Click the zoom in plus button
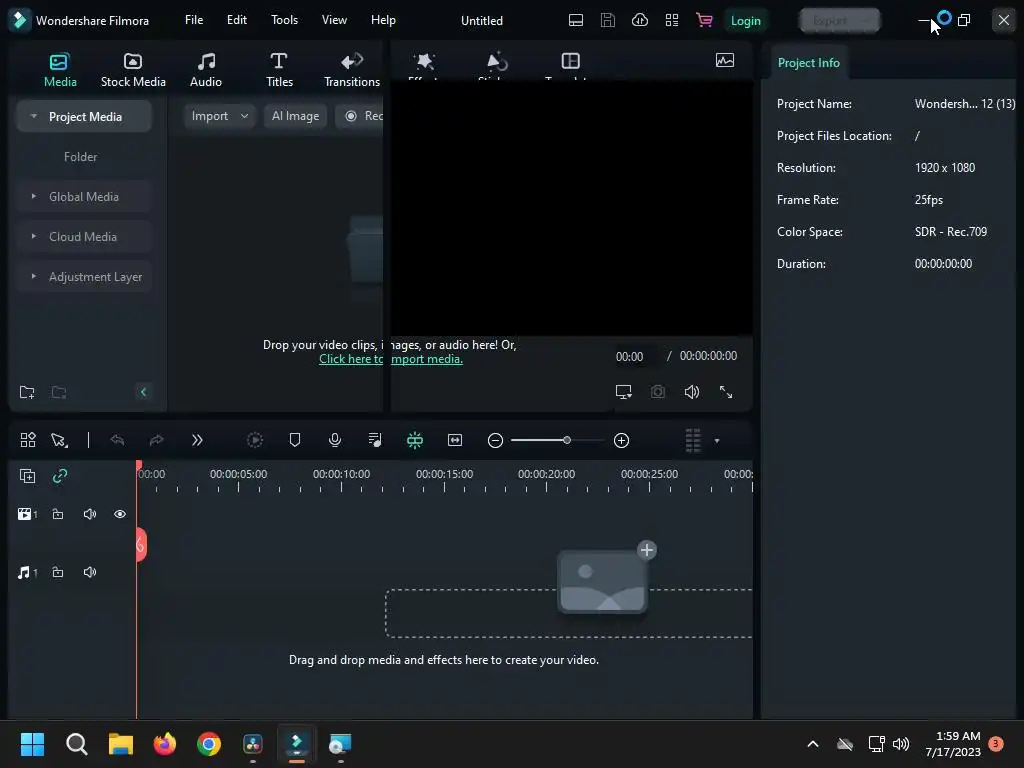 click(621, 440)
